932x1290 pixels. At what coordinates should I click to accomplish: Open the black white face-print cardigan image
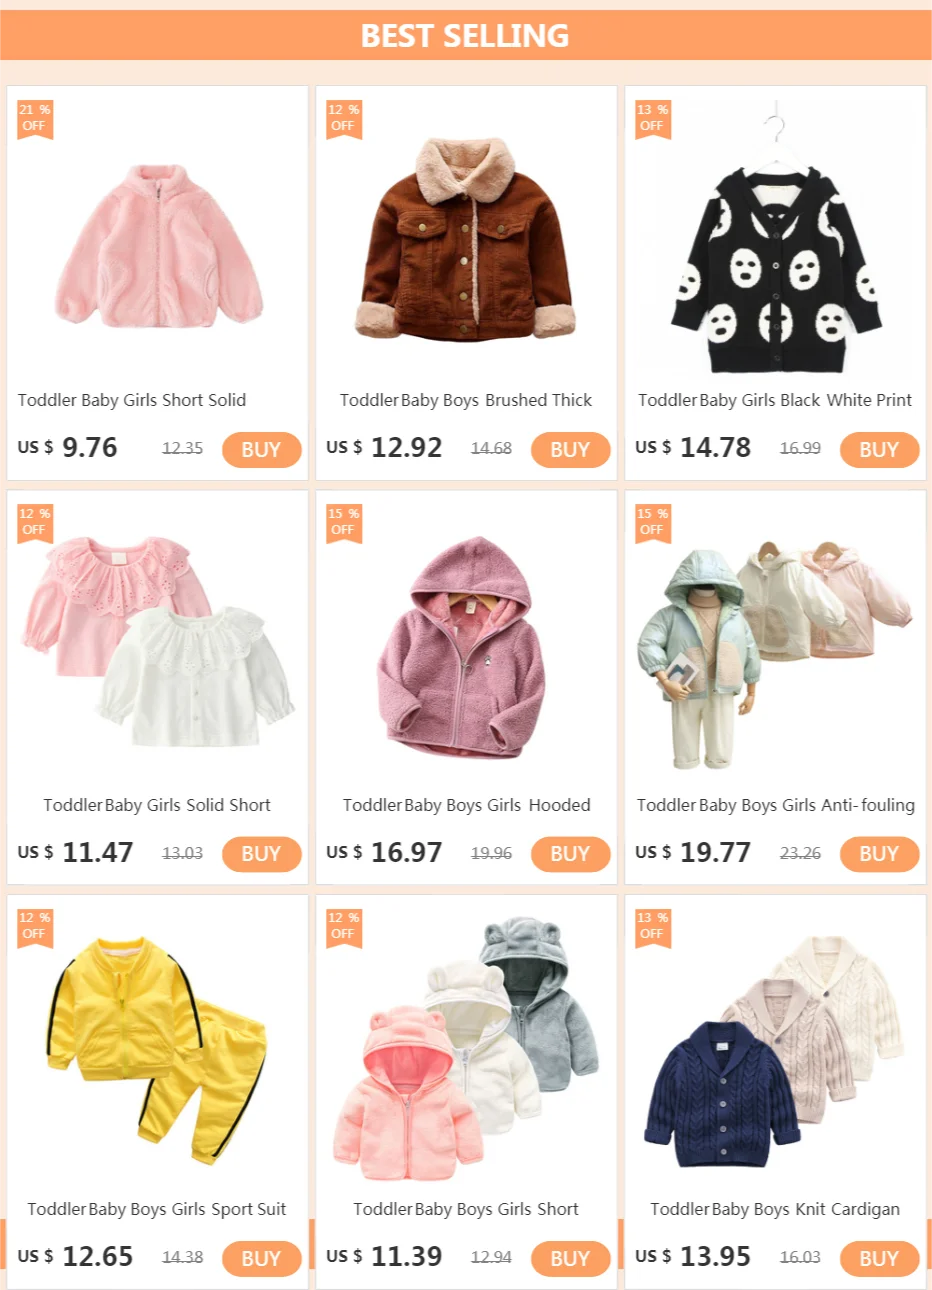tap(775, 240)
